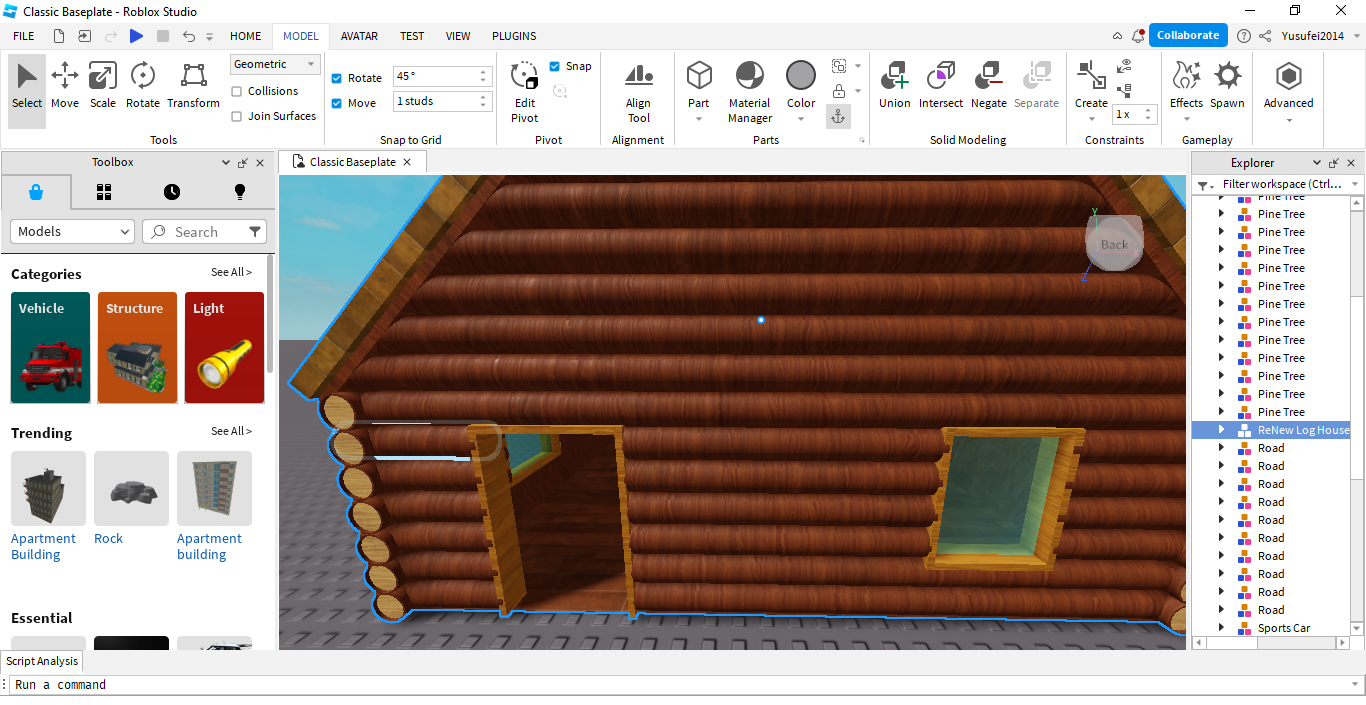Open the Material Manager

click(749, 92)
